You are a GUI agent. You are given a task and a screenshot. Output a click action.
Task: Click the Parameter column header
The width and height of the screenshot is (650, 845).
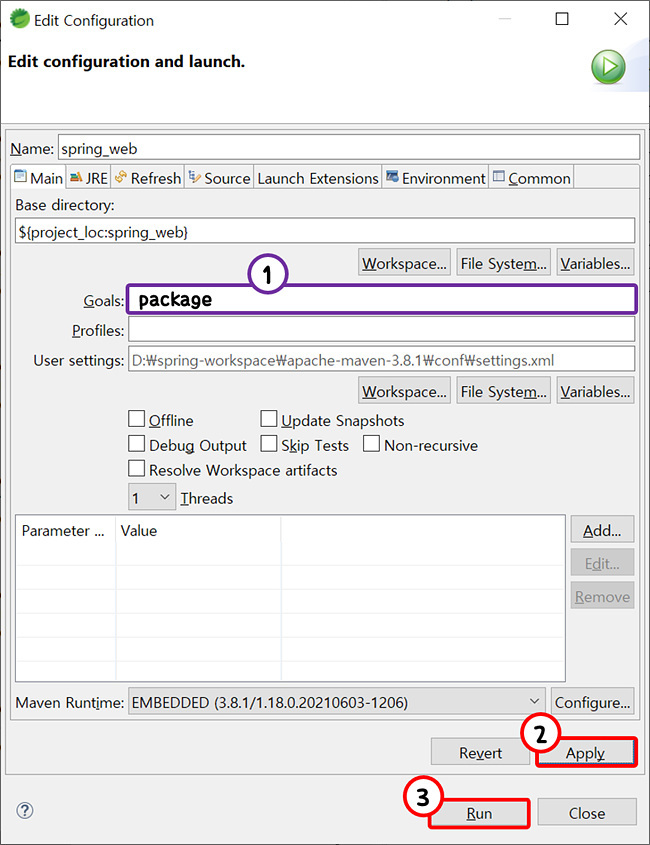pos(65,530)
